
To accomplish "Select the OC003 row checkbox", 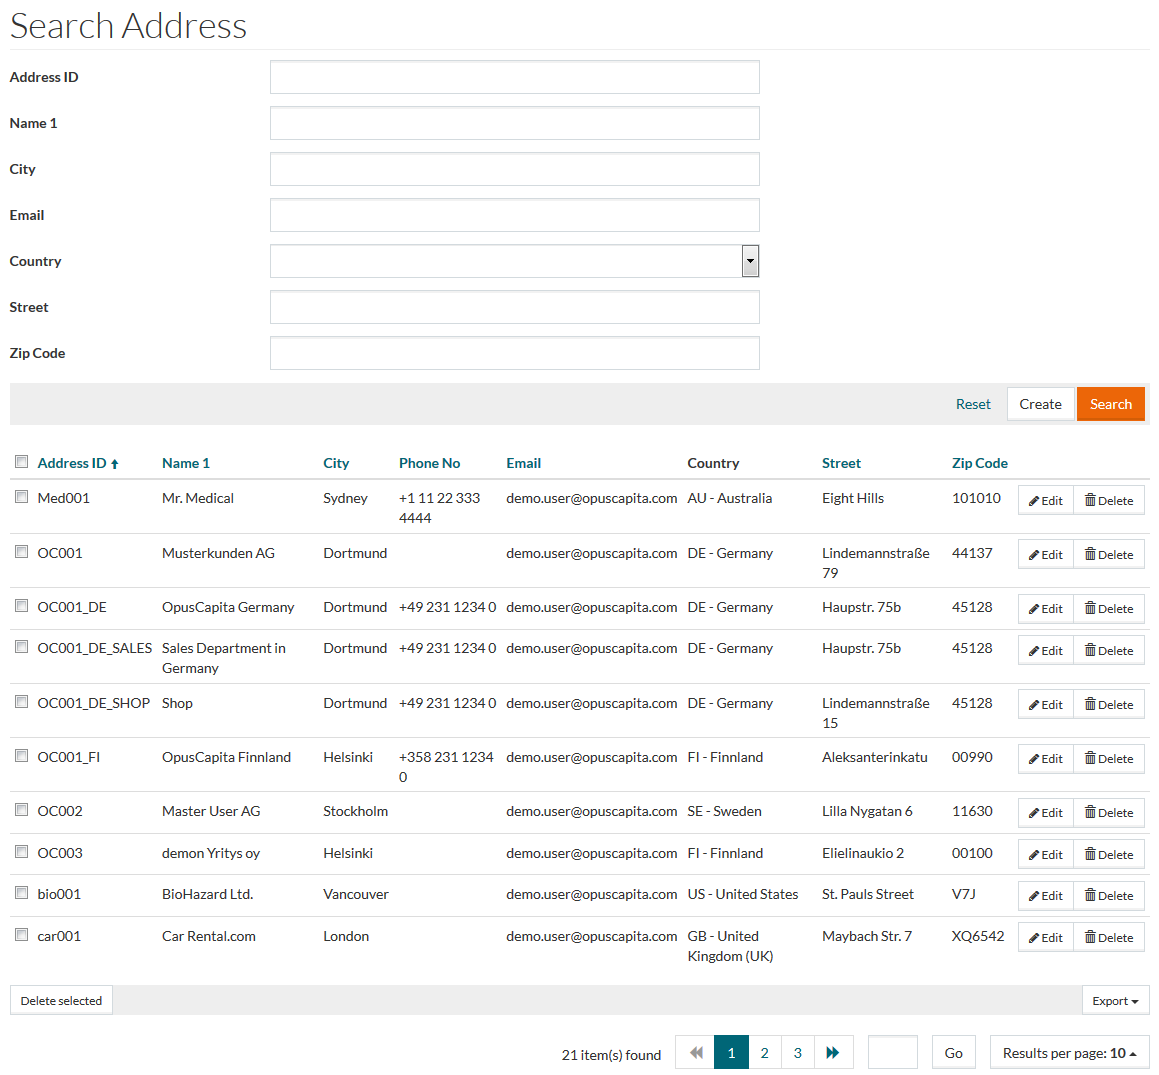I will click(21, 852).
